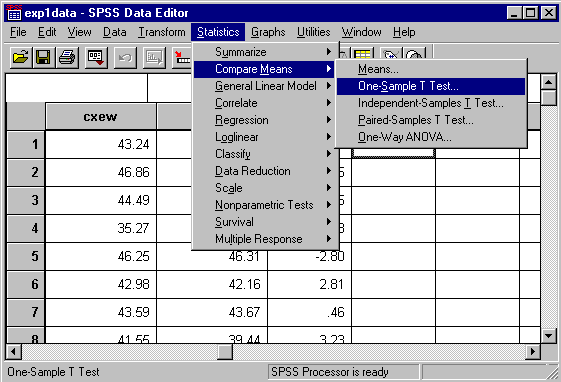Expand the Nonparametric Tests submenu

(265, 205)
